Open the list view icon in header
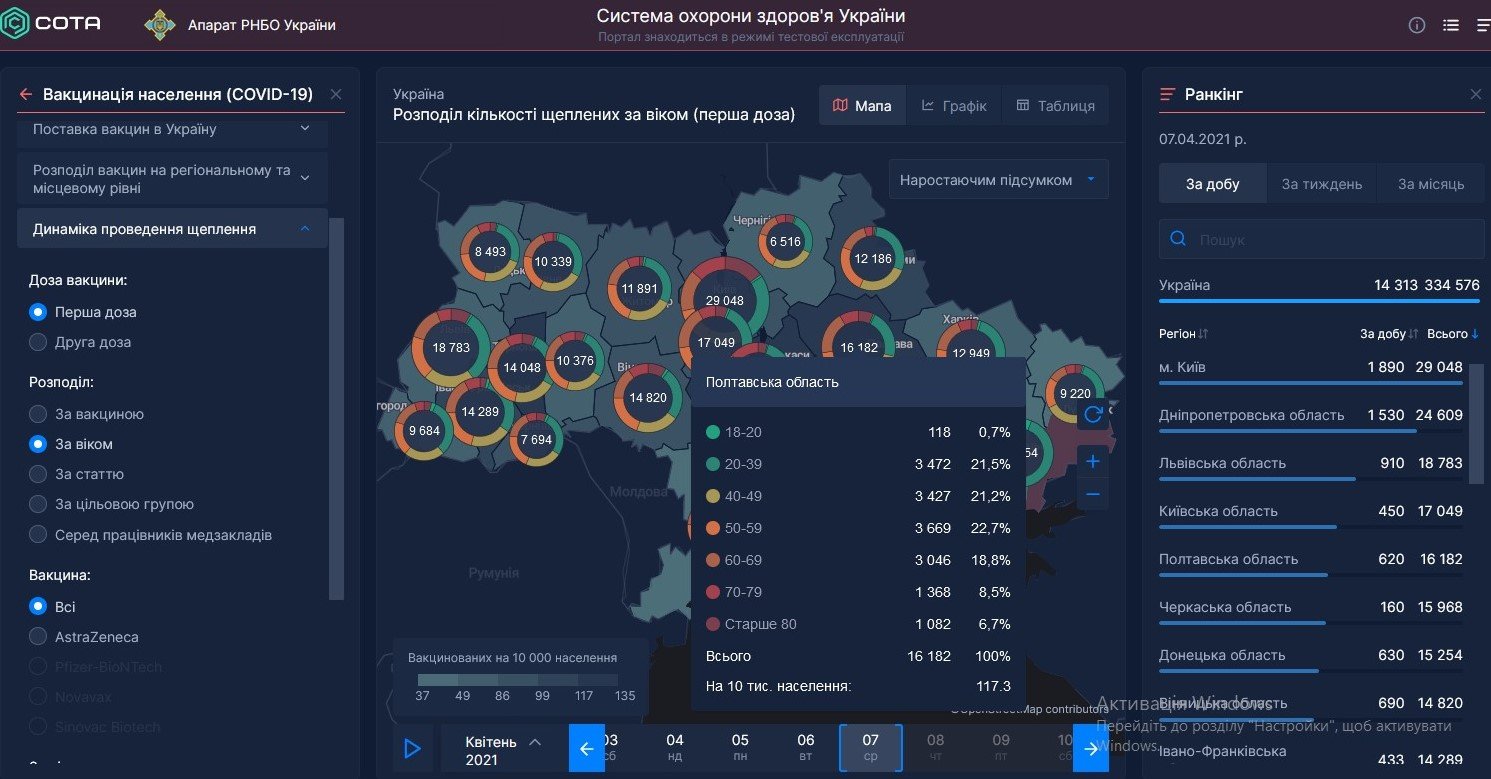Screen dimensions: 1491x779 pyautogui.click(x=1451, y=25)
